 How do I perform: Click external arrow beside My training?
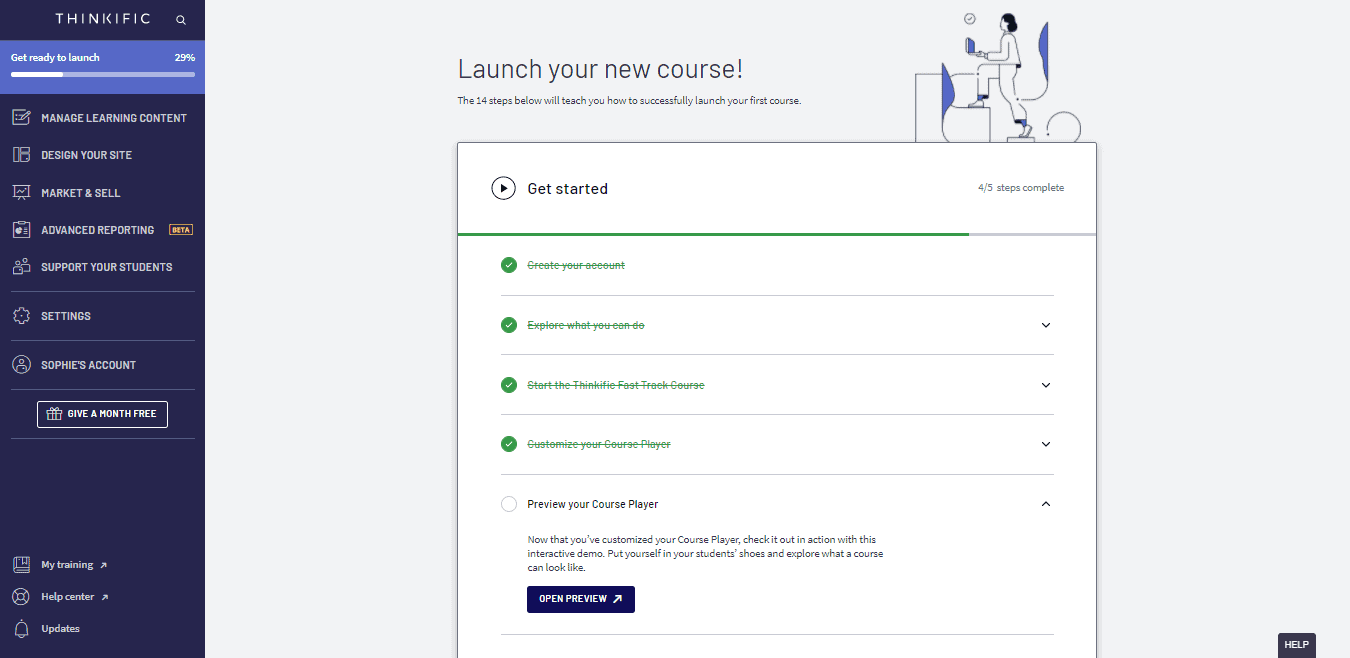point(103,566)
